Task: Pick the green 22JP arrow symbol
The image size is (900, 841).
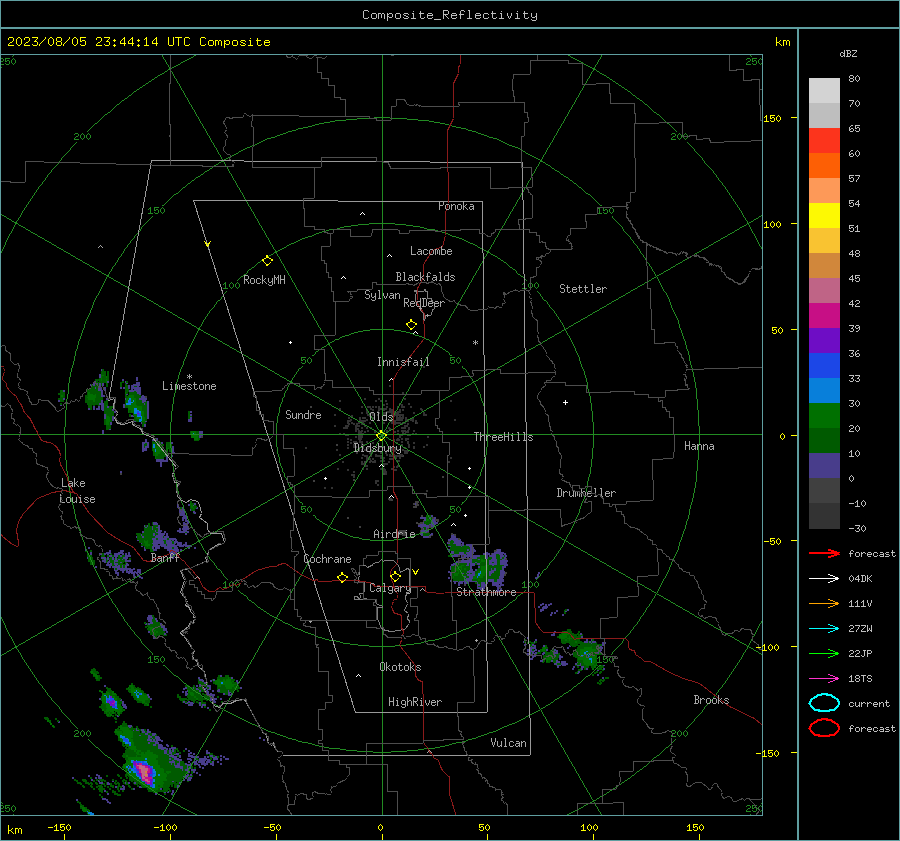Action: click(824, 653)
